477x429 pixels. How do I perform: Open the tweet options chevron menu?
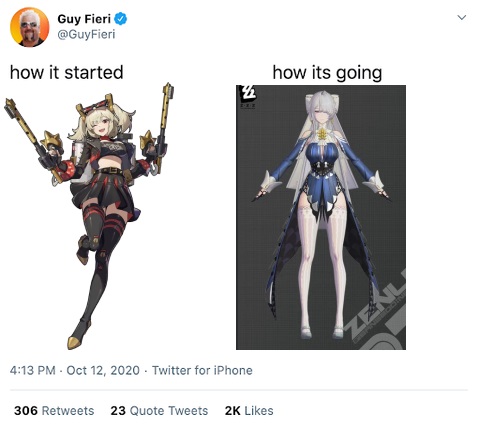pyautogui.click(x=462, y=17)
